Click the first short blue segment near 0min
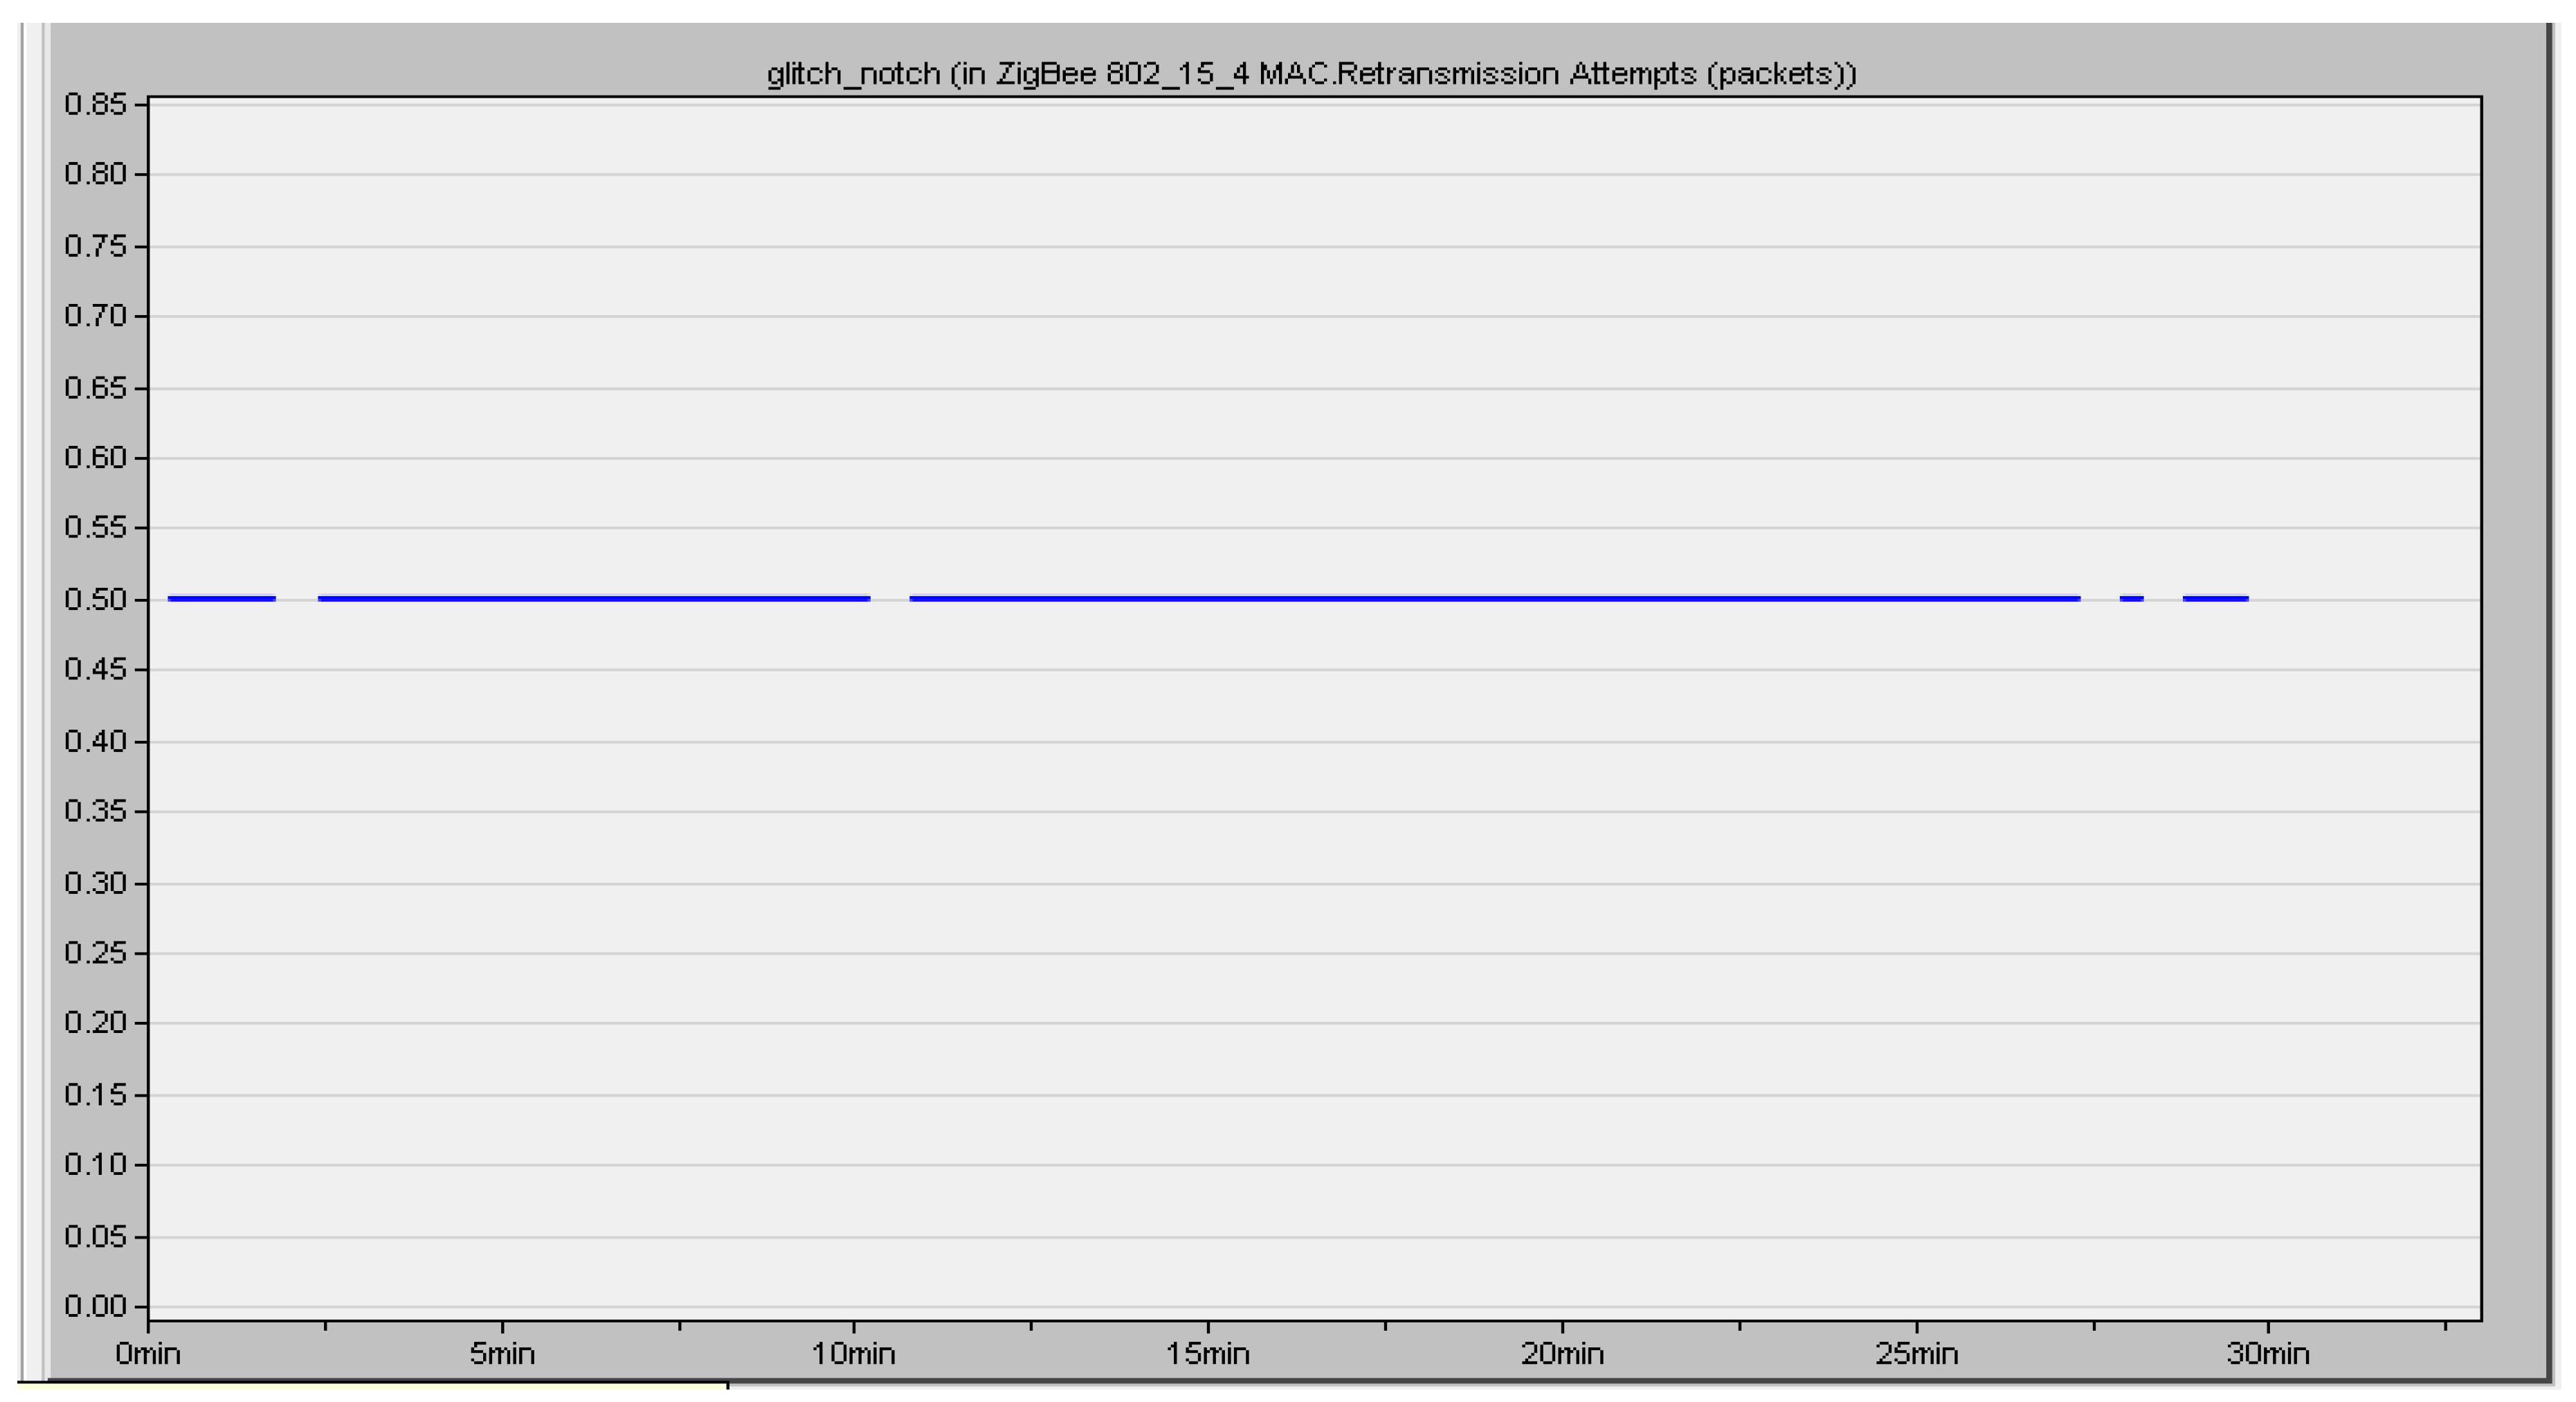This screenshot has height=1402, width=2576. (x=221, y=598)
